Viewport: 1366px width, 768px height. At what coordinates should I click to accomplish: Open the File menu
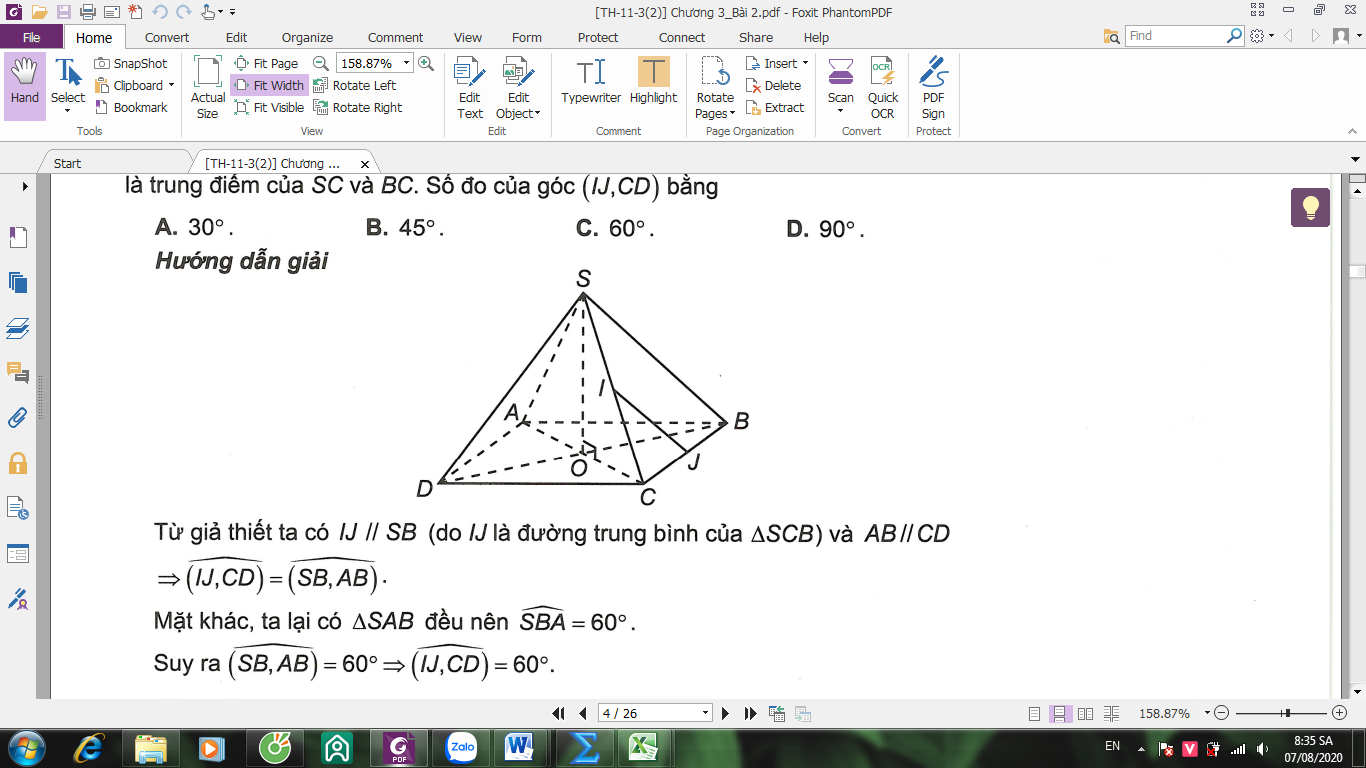[x=32, y=37]
